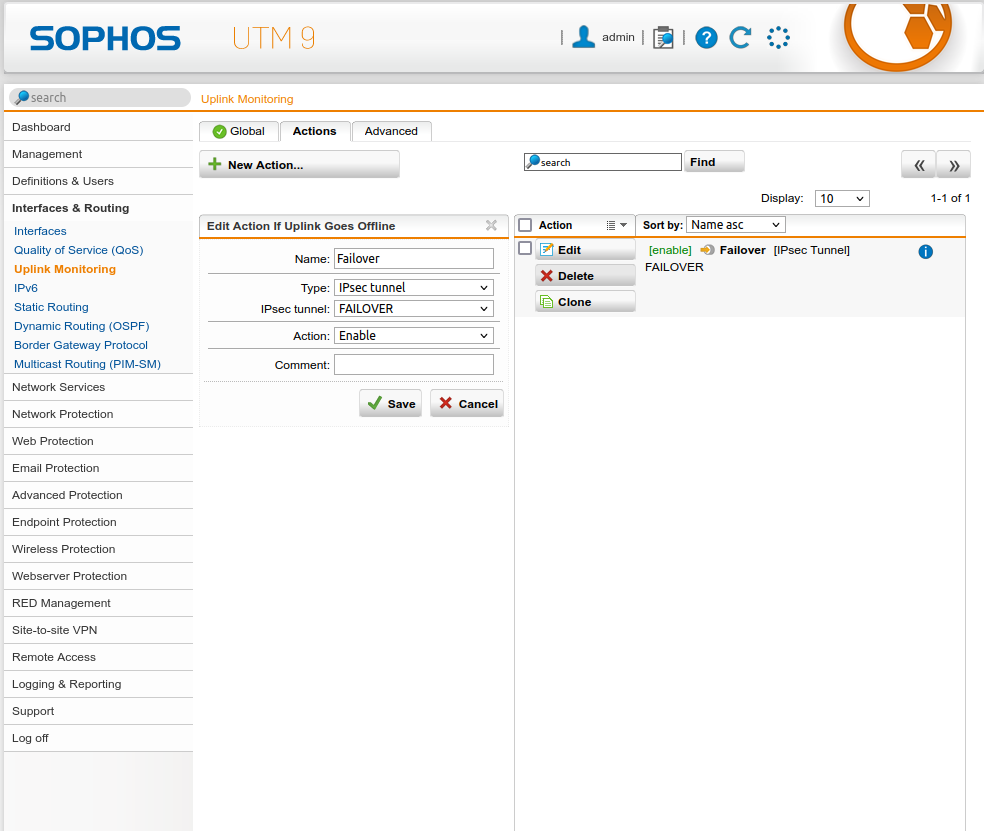Image resolution: width=984 pixels, height=831 pixels.
Task: Click the Save button
Action: point(390,404)
